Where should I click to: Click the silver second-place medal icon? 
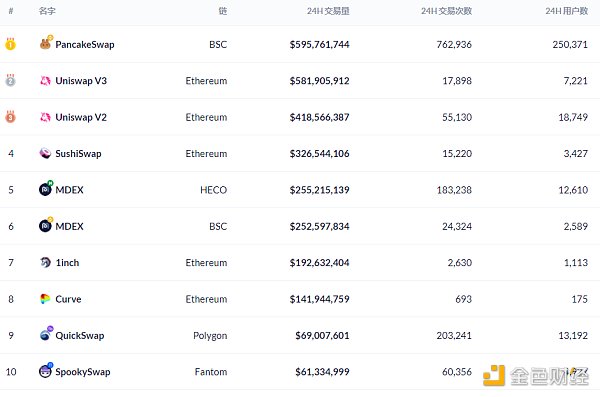pyautogui.click(x=10, y=80)
